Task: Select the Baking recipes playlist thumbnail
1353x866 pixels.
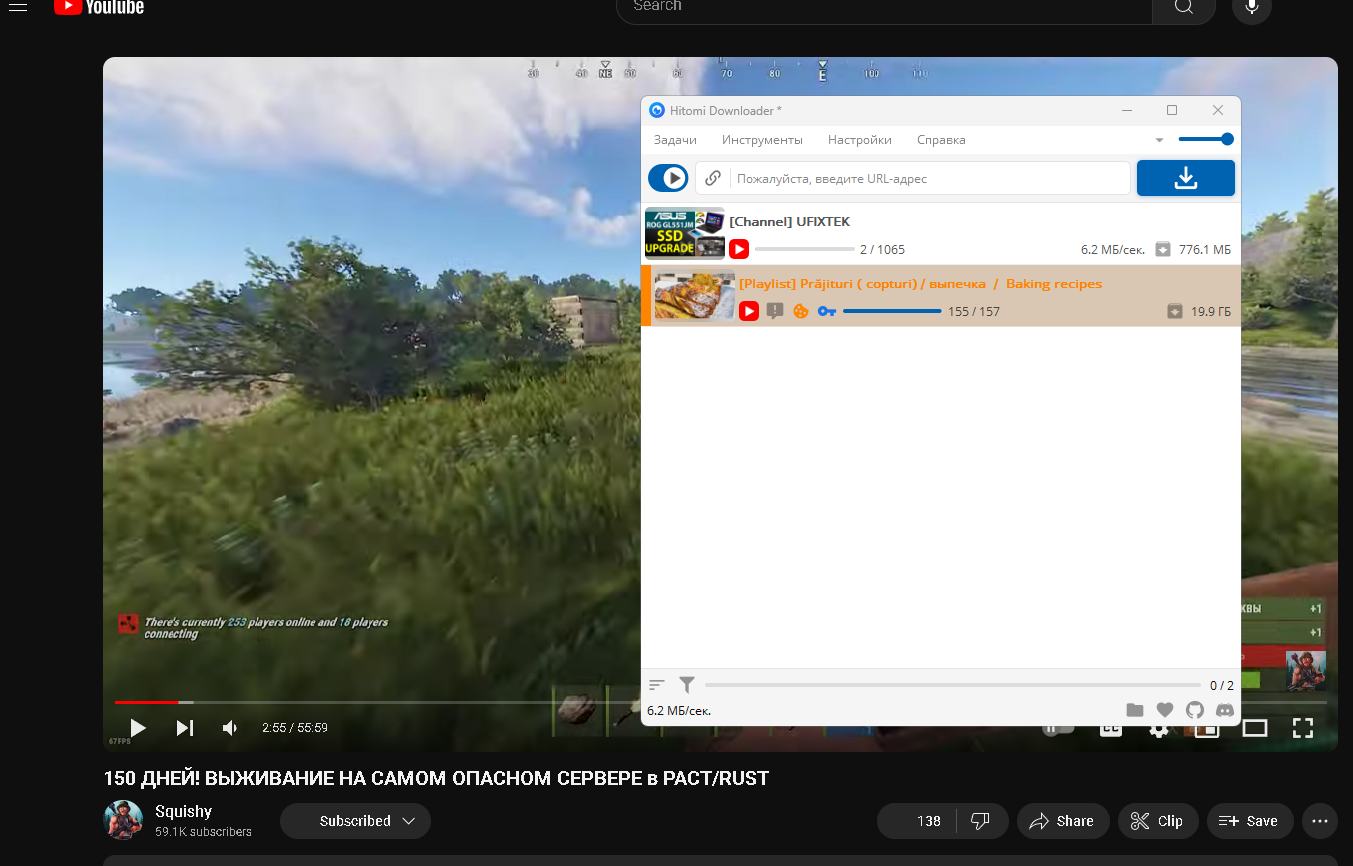Action: (695, 296)
